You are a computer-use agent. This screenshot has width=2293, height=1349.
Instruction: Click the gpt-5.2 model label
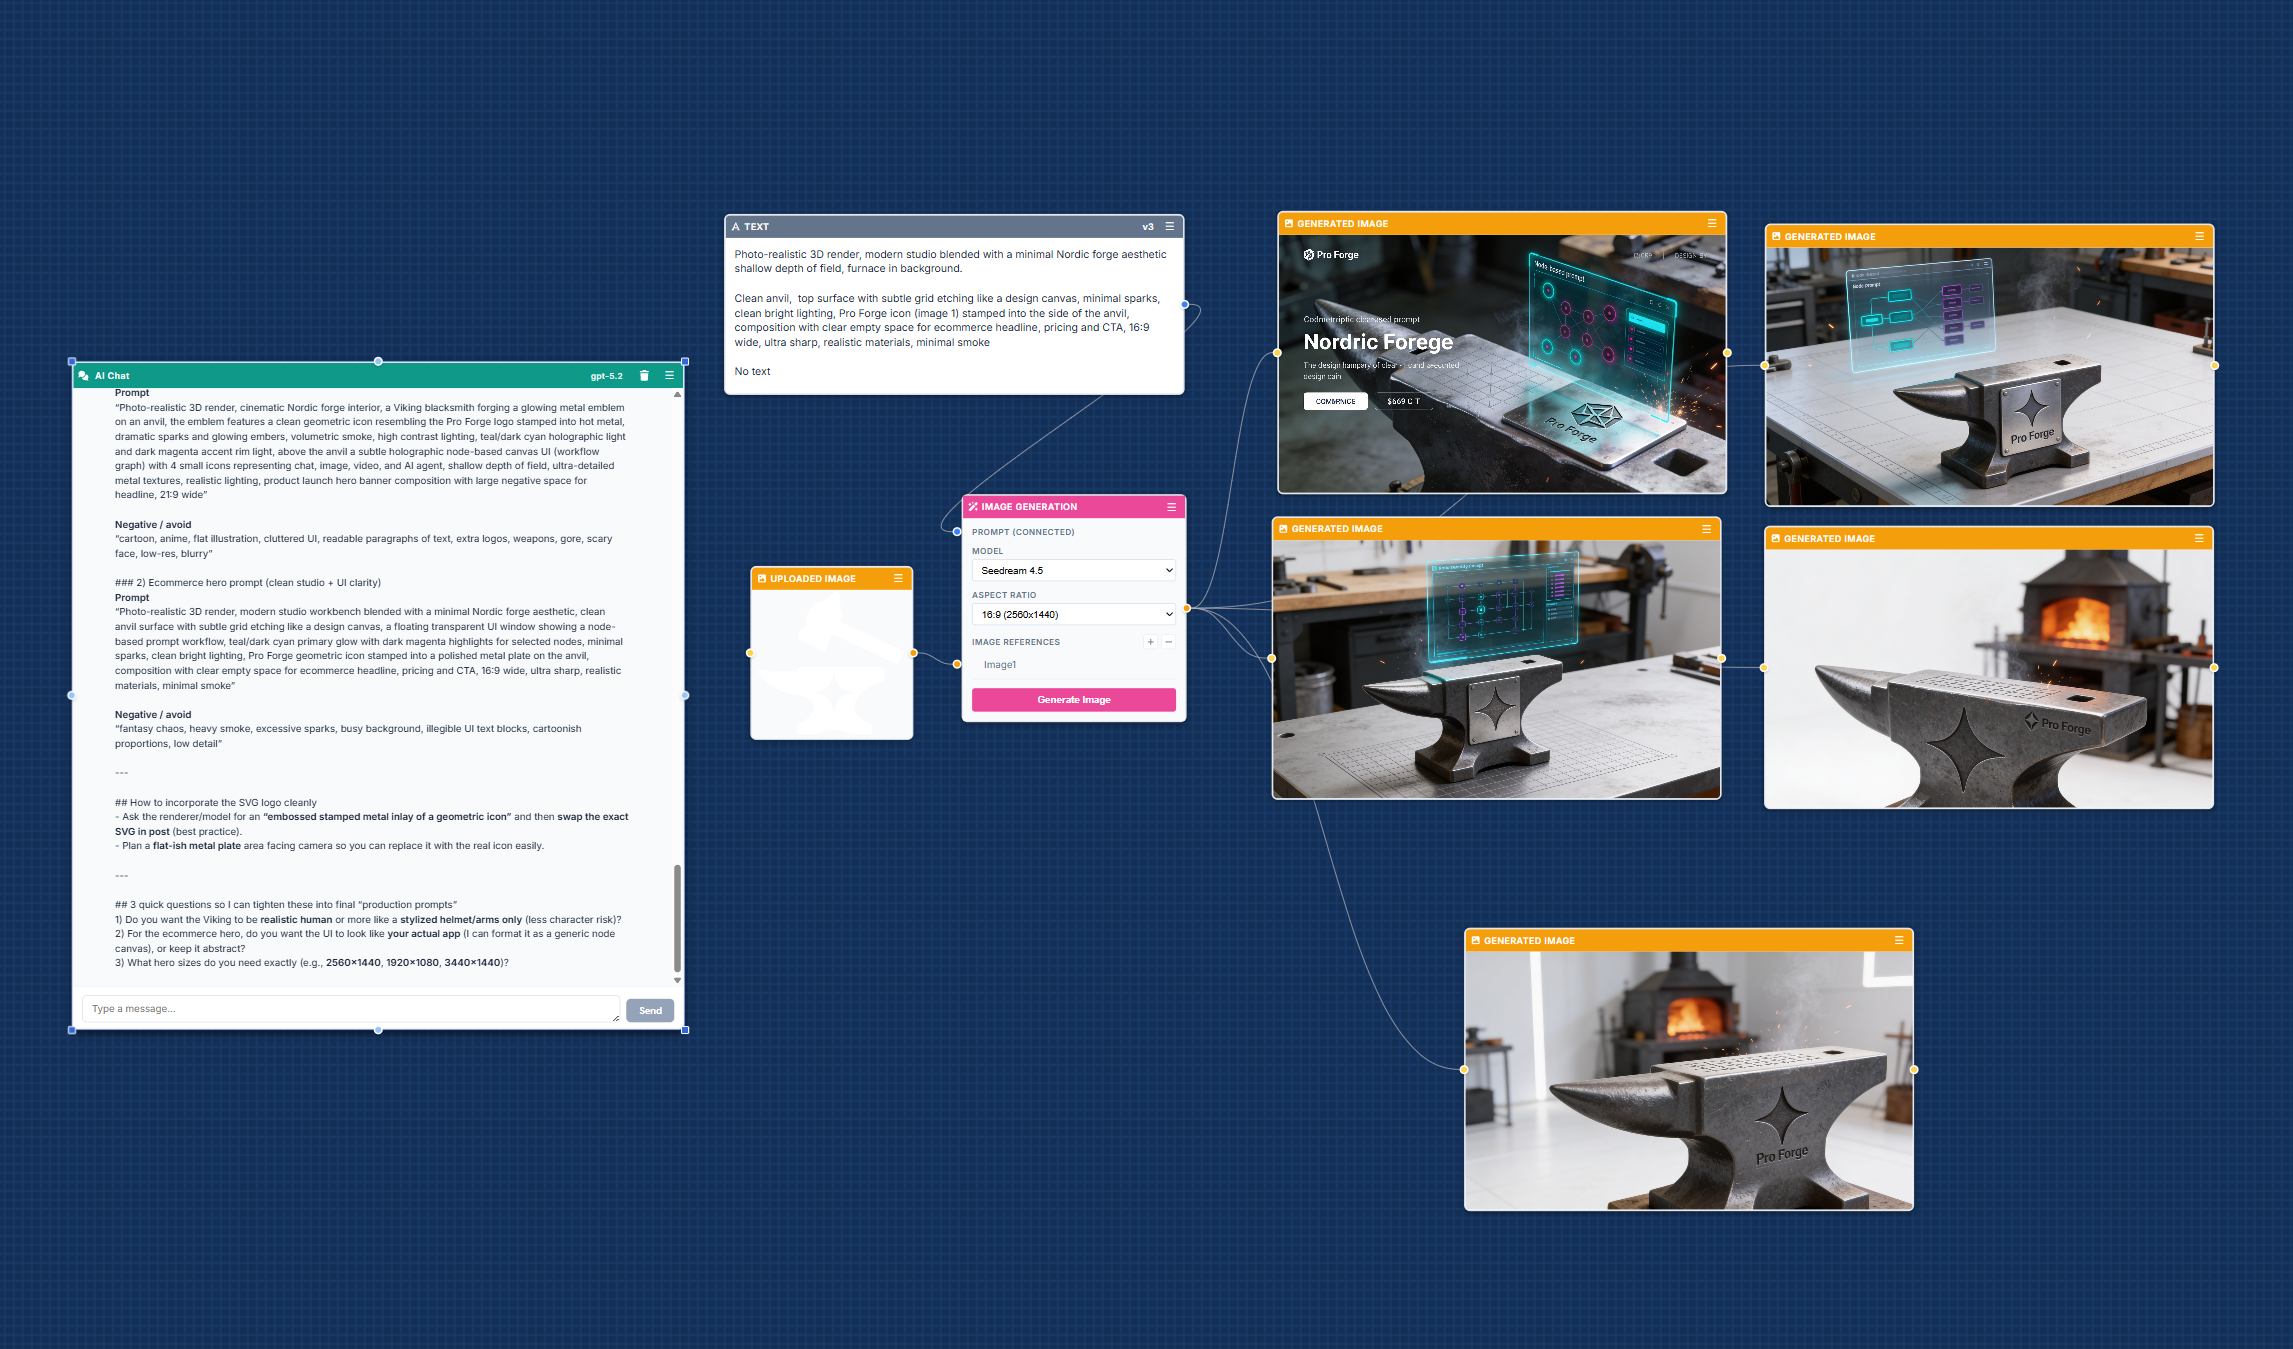[x=608, y=376]
